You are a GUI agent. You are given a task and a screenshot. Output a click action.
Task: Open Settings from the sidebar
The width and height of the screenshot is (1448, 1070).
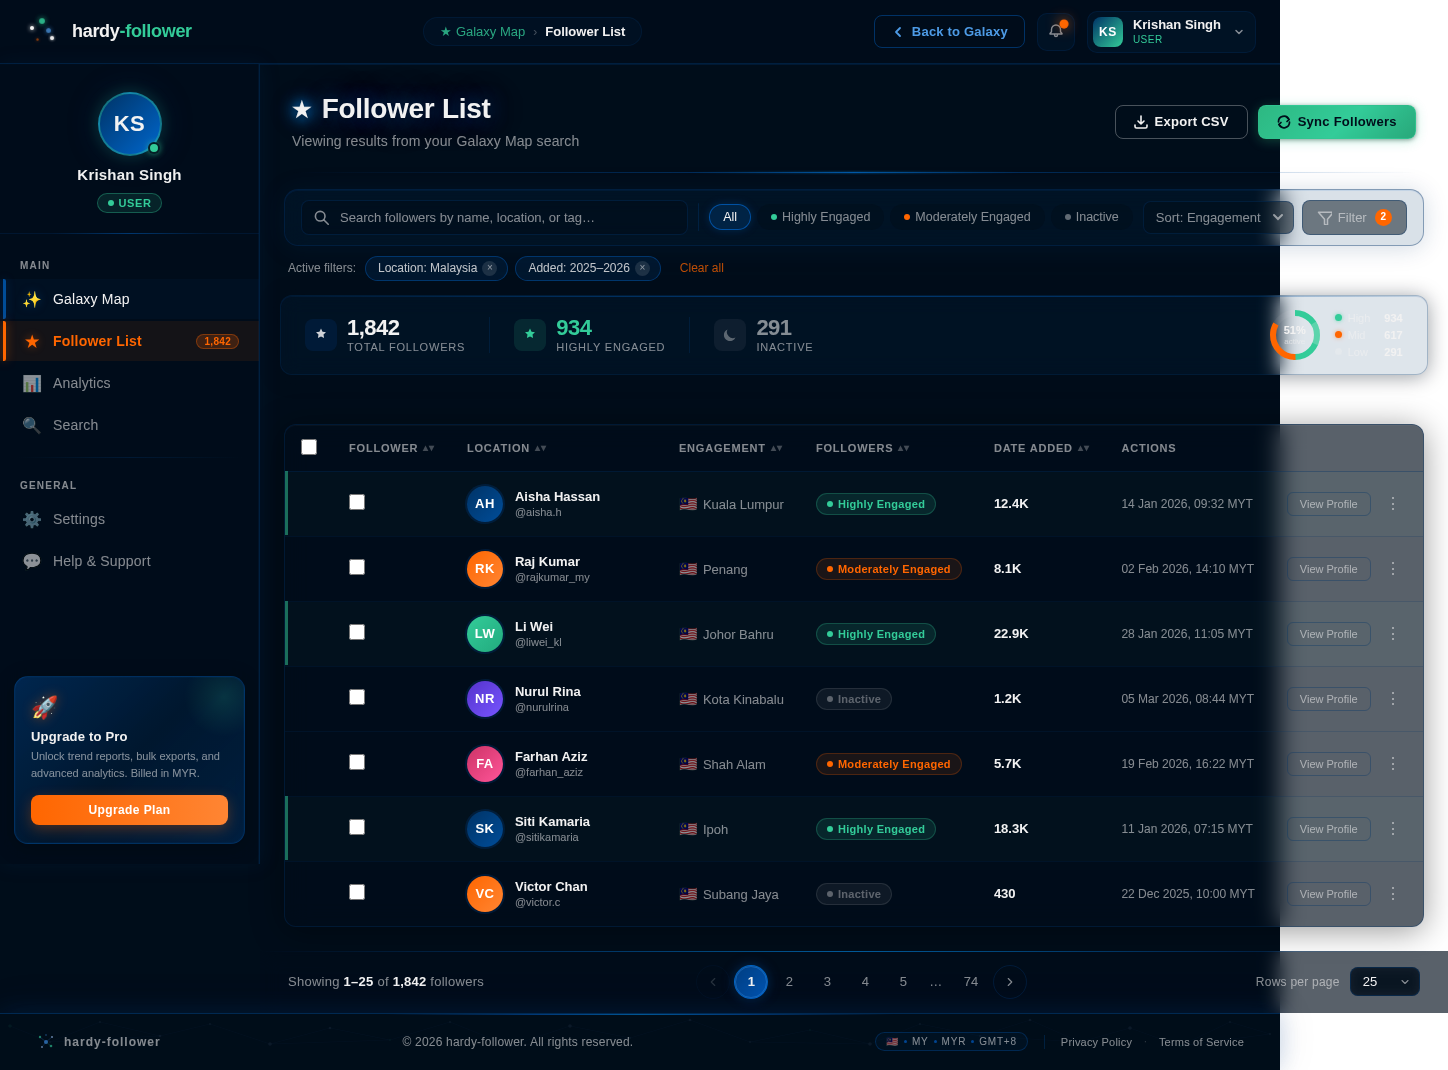point(78,519)
